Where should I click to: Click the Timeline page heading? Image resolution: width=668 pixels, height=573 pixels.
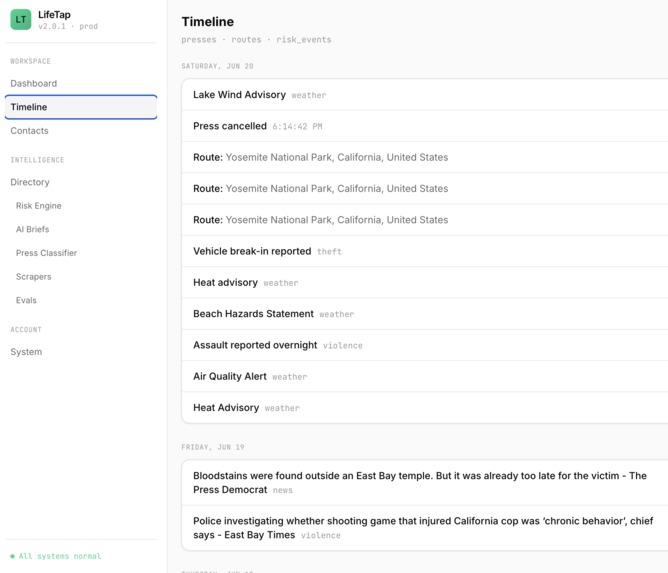tap(207, 22)
